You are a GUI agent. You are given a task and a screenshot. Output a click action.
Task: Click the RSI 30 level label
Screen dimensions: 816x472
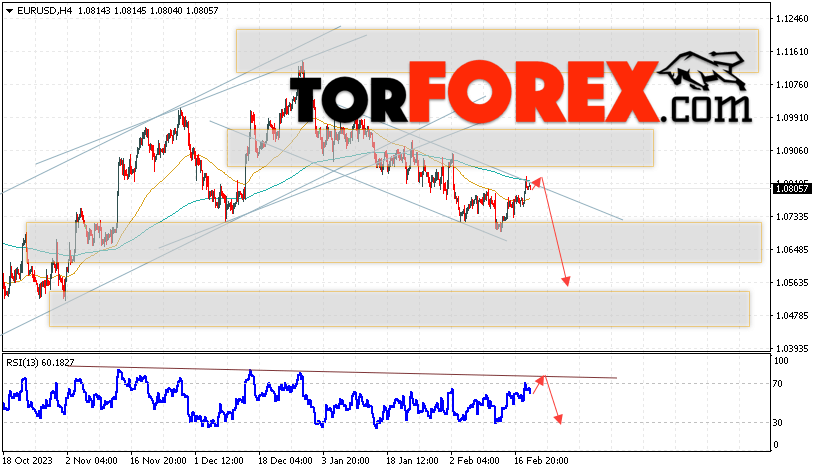(777, 423)
